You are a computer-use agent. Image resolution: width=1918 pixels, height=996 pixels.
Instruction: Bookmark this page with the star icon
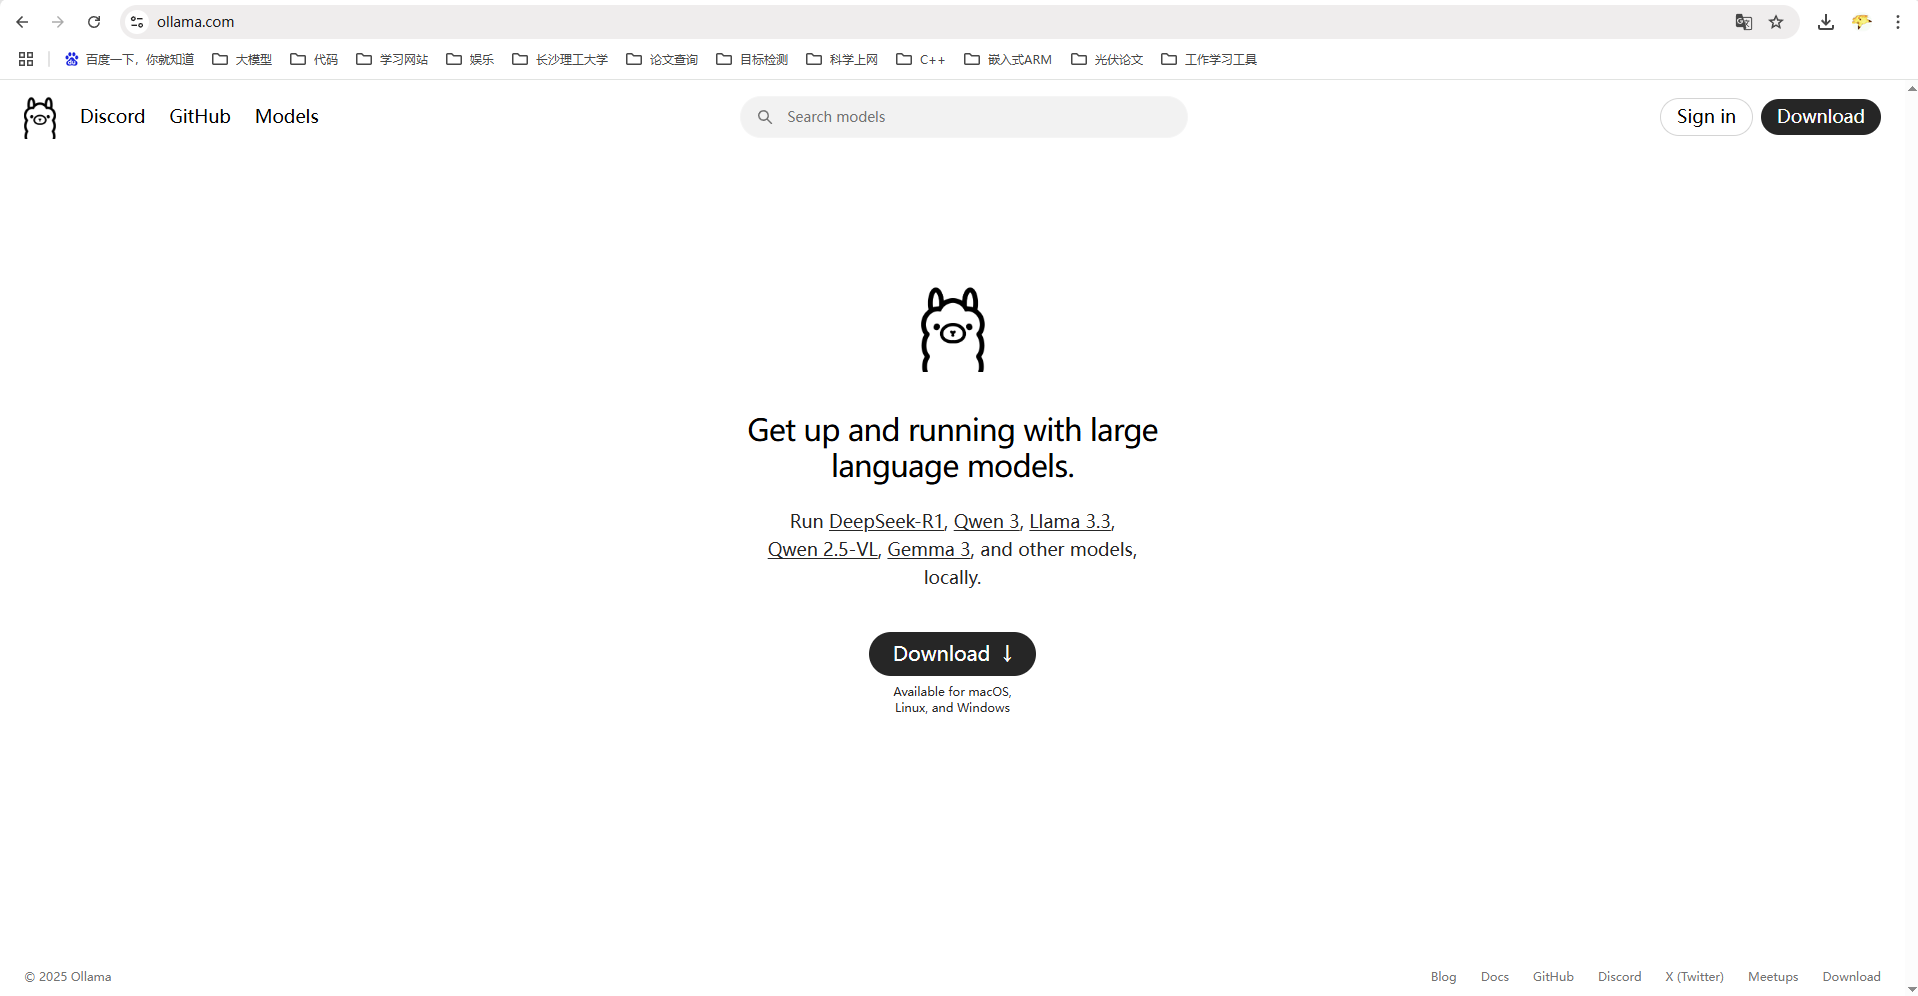[x=1776, y=22]
